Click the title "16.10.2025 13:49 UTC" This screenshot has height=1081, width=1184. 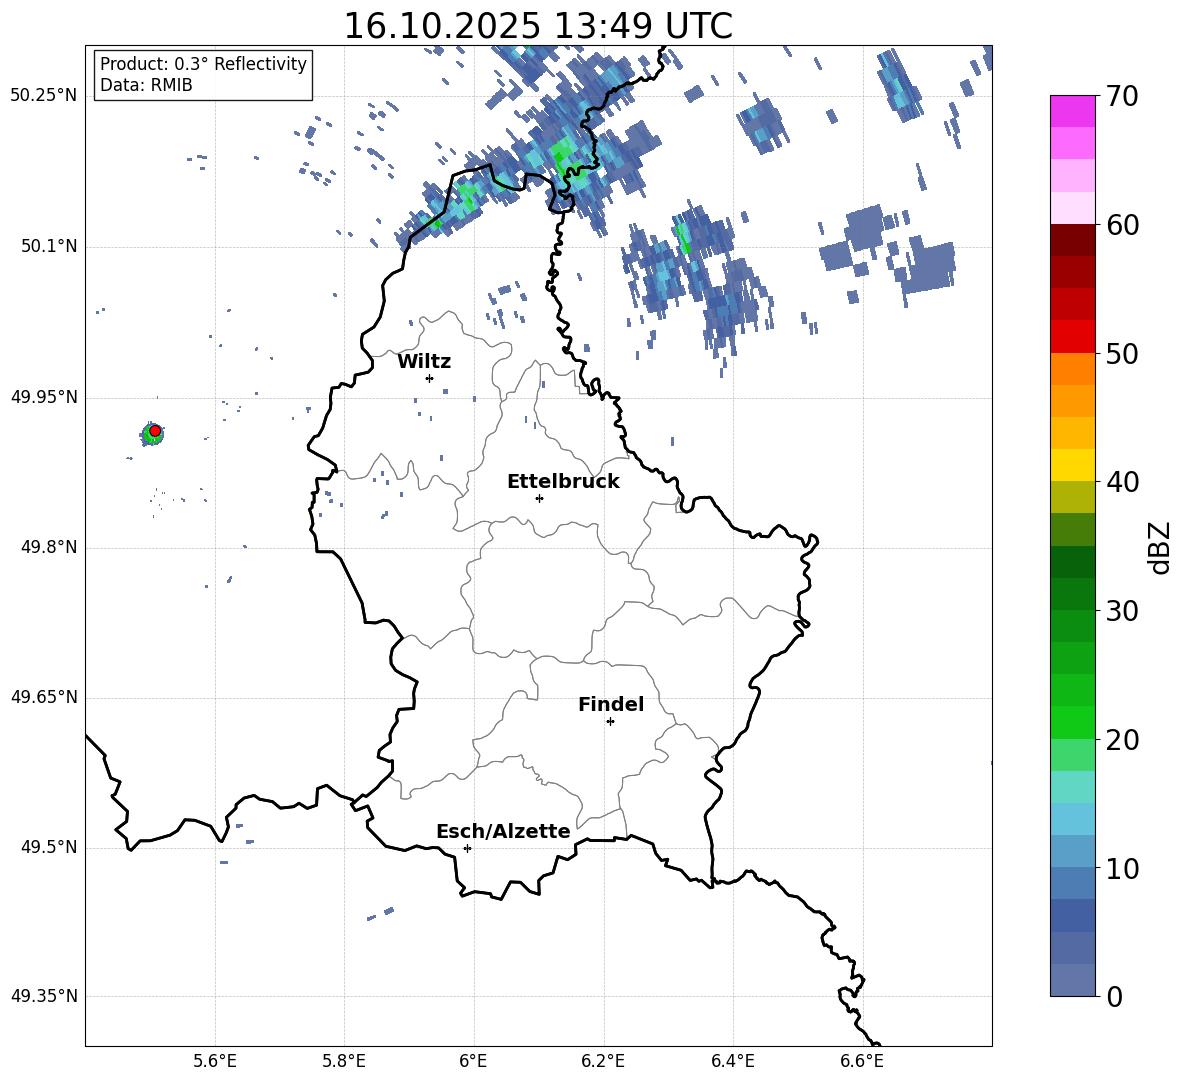coord(538,26)
